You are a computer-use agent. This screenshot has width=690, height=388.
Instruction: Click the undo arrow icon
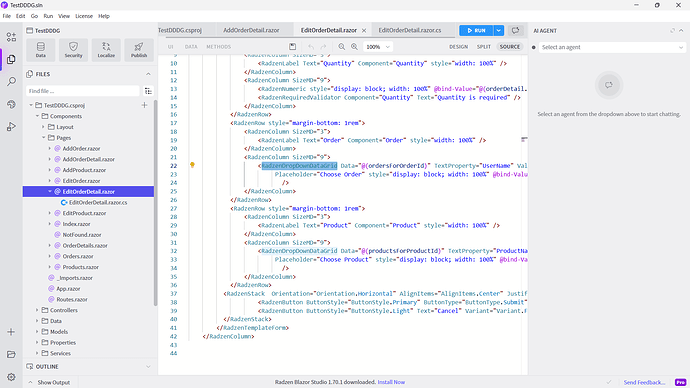click(x=311, y=47)
